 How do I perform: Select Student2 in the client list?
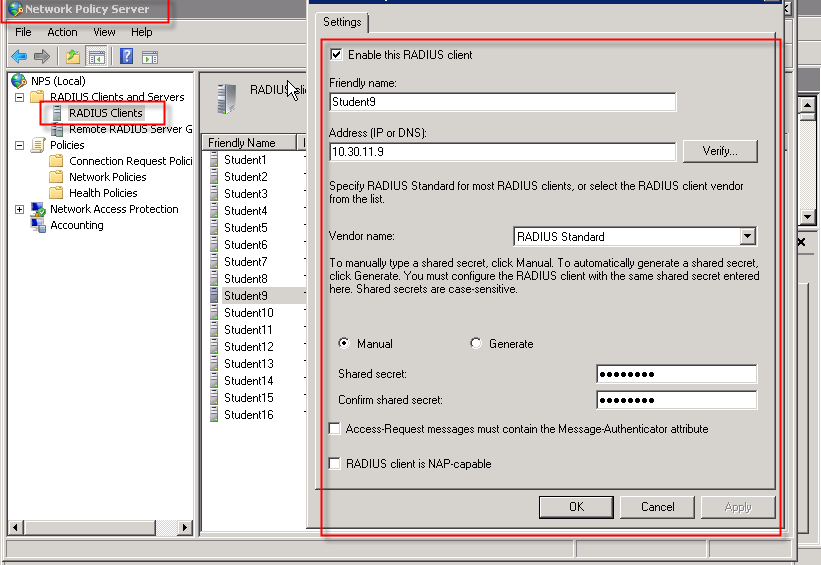click(x=246, y=176)
